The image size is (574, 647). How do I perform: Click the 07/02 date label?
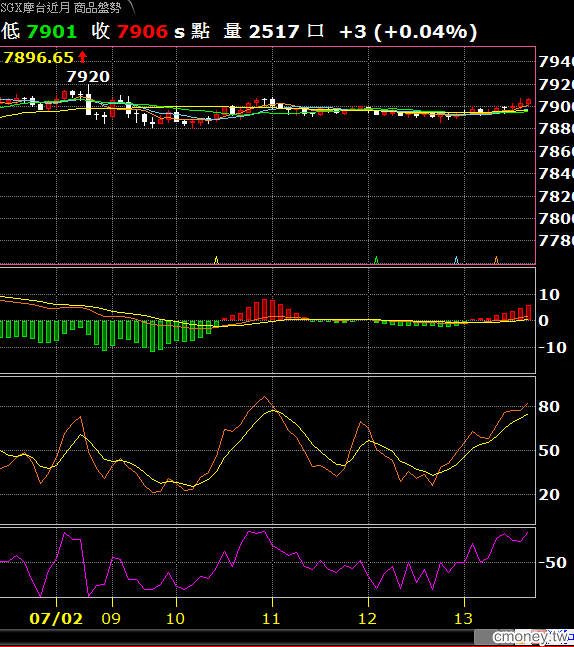pyautogui.click(x=56, y=618)
